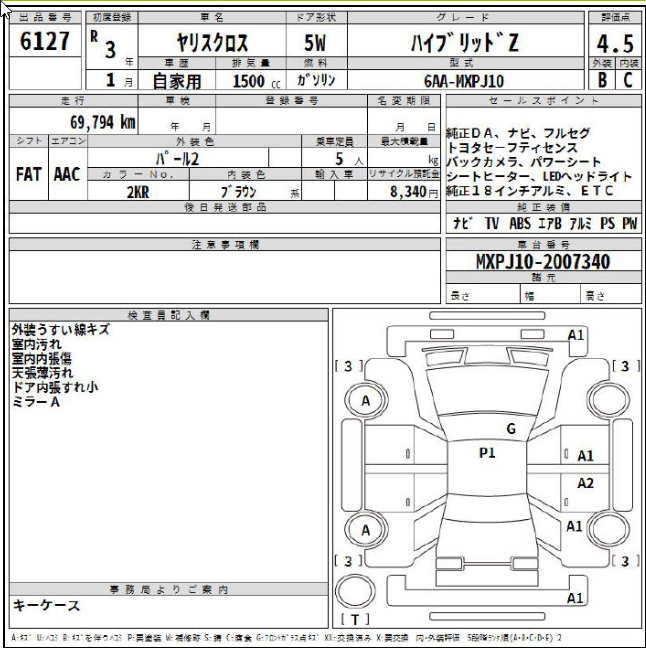
Task: Click the A2 damage mark on the diagram
Action: 585,483
